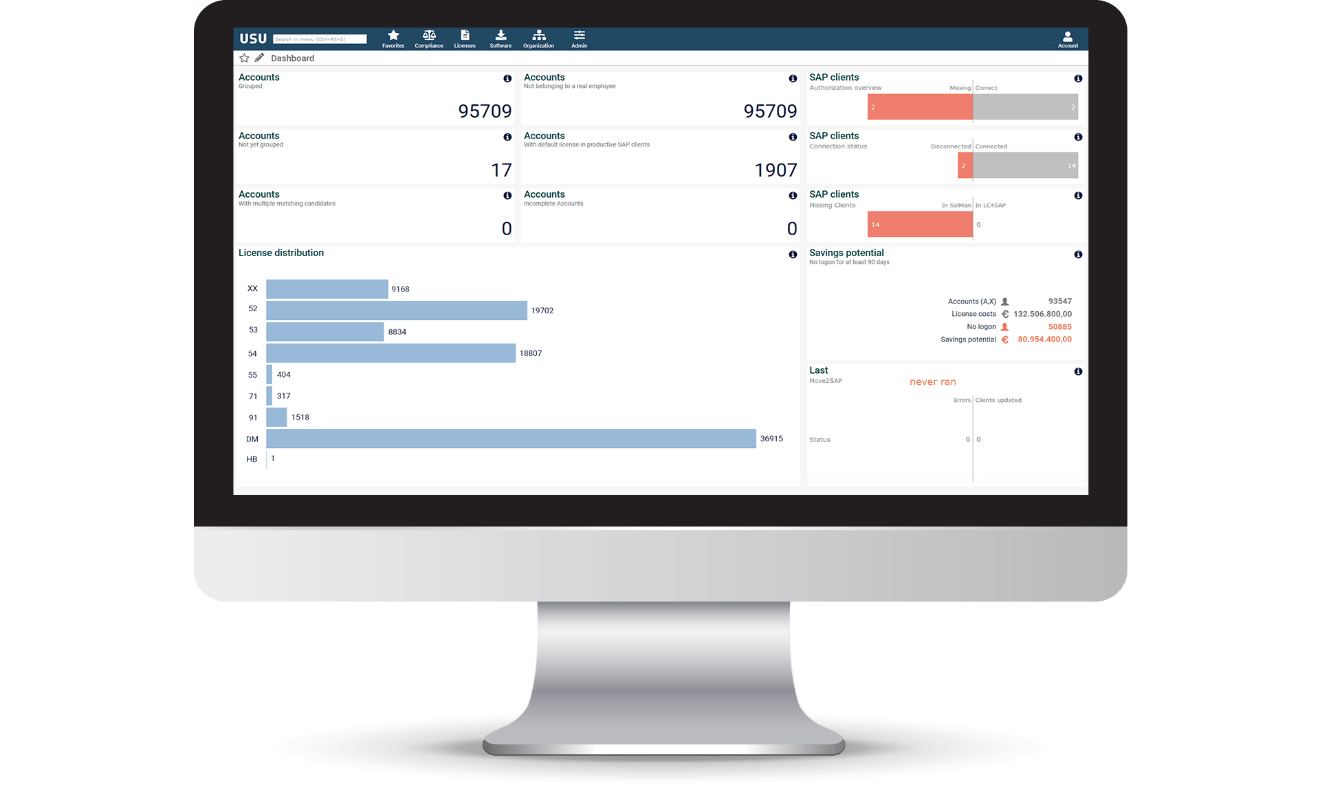The height and width of the screenshot is (788, 1320).
Task: Click the gray Correct authorization bar
Action: tap(1026, 107)
